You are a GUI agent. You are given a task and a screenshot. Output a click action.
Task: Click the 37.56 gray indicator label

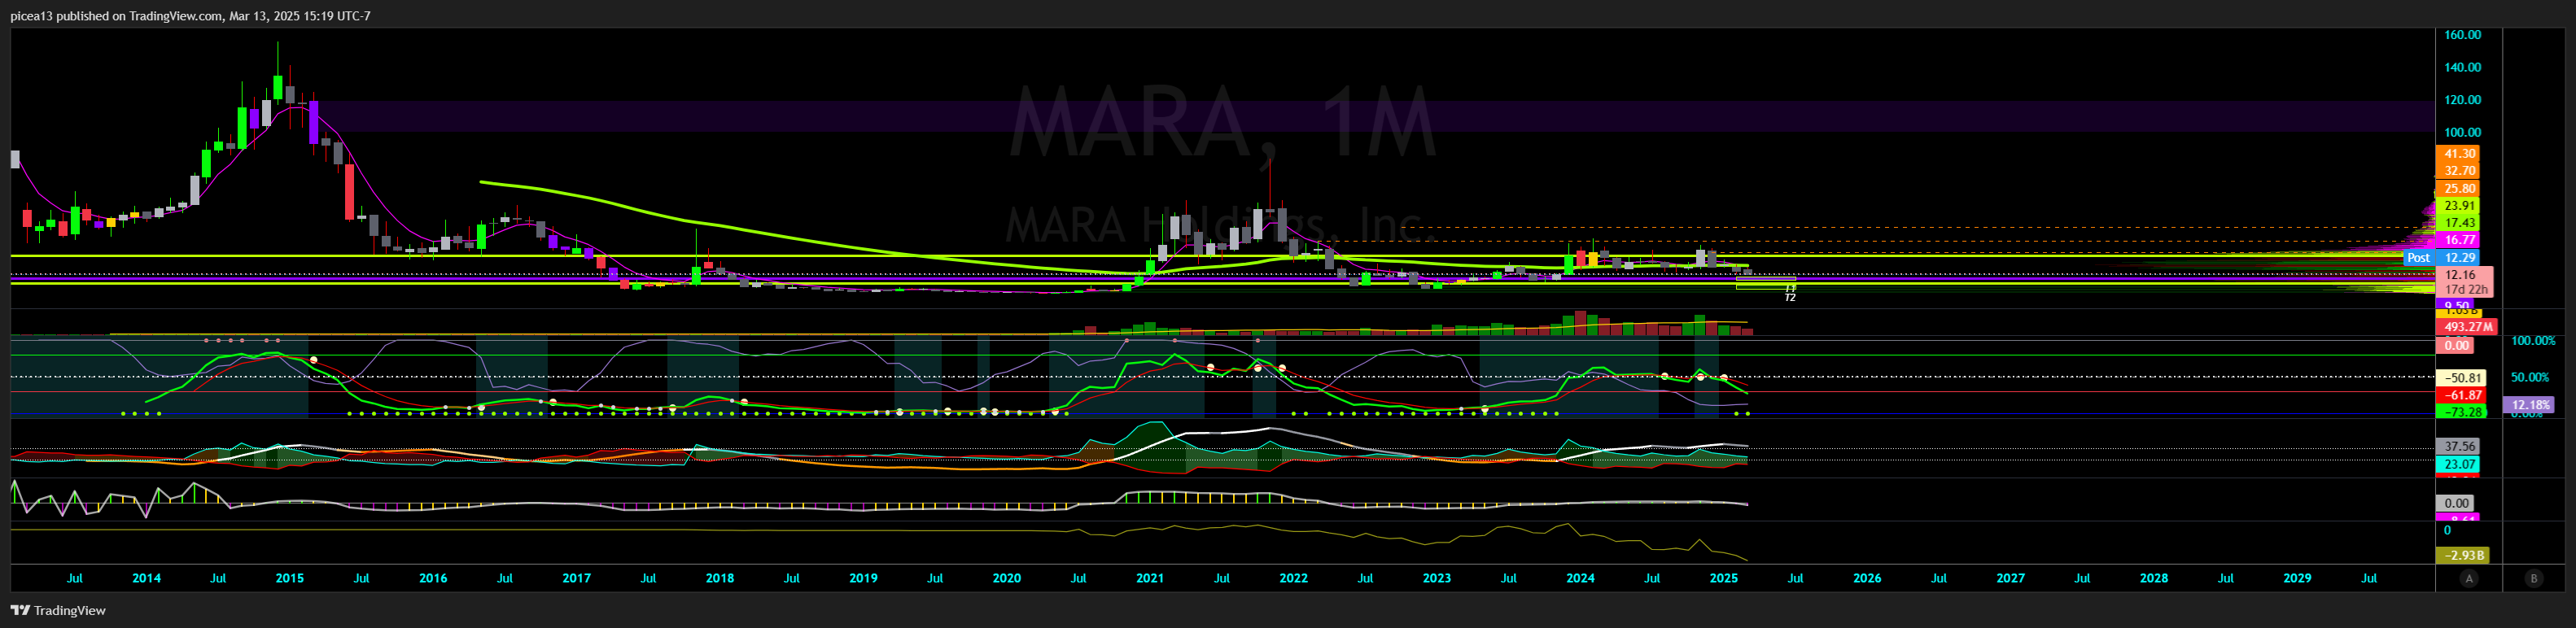pyautogui.click(x=2460, y=447)
